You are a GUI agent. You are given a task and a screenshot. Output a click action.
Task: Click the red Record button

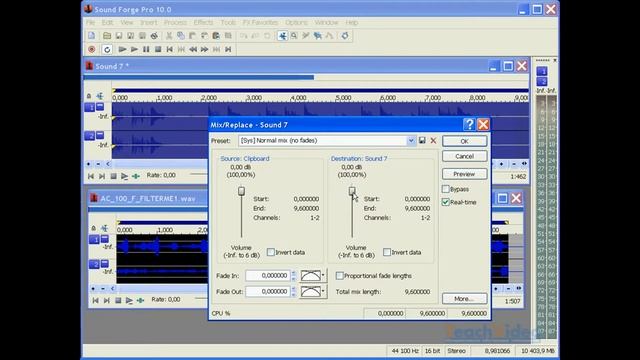(91, 49)
